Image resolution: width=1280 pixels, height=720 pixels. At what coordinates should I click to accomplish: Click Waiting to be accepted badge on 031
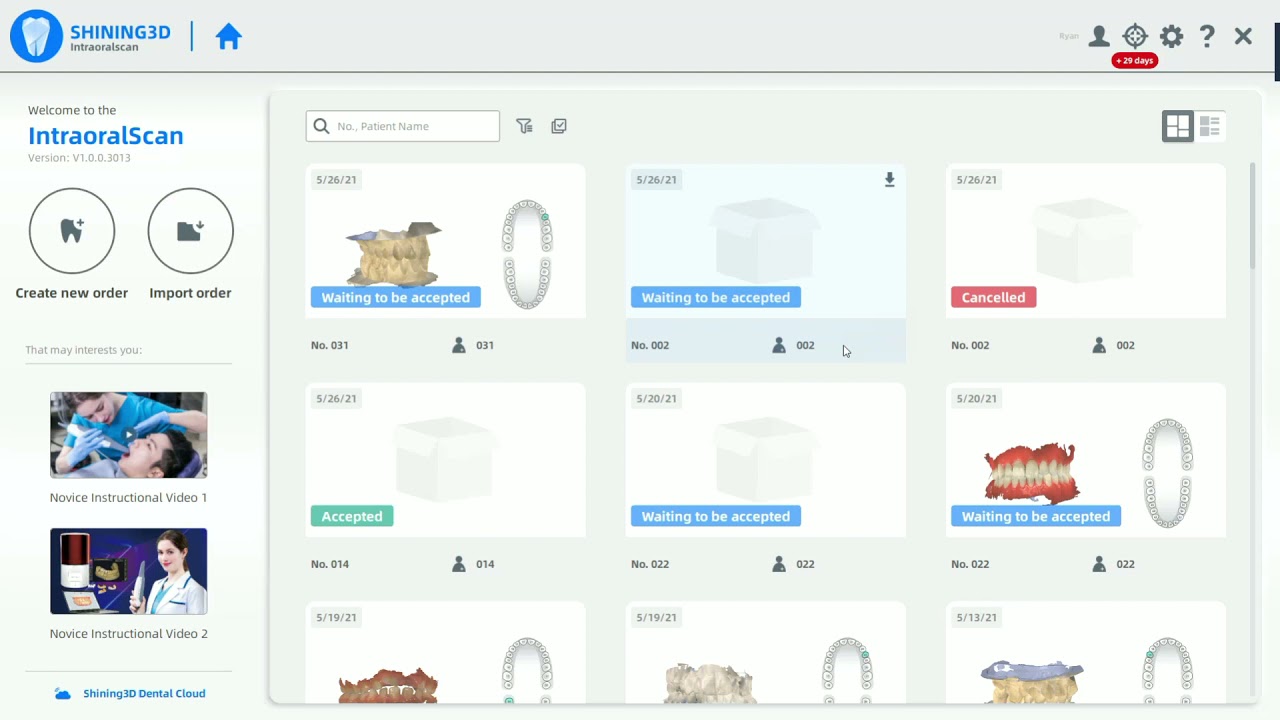[396, 298]
